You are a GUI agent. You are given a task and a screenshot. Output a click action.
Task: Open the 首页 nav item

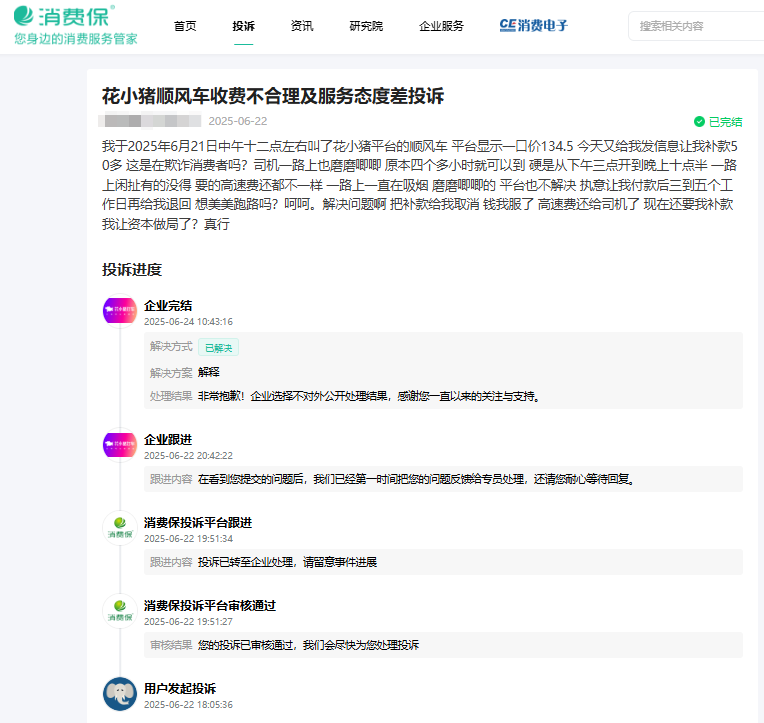coord(185,26)
